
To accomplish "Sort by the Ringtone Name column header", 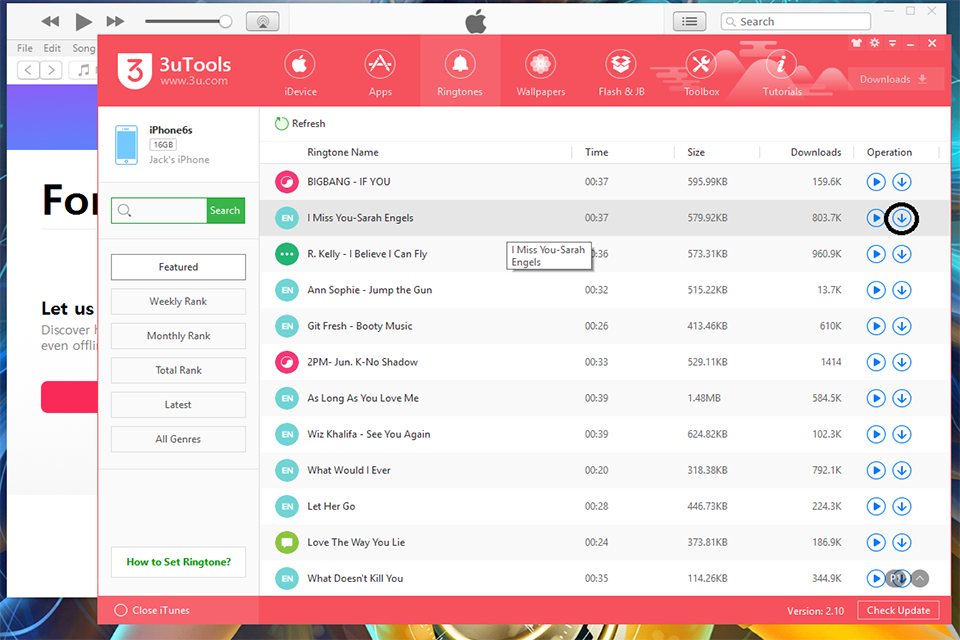I will [x=343, y=152].
